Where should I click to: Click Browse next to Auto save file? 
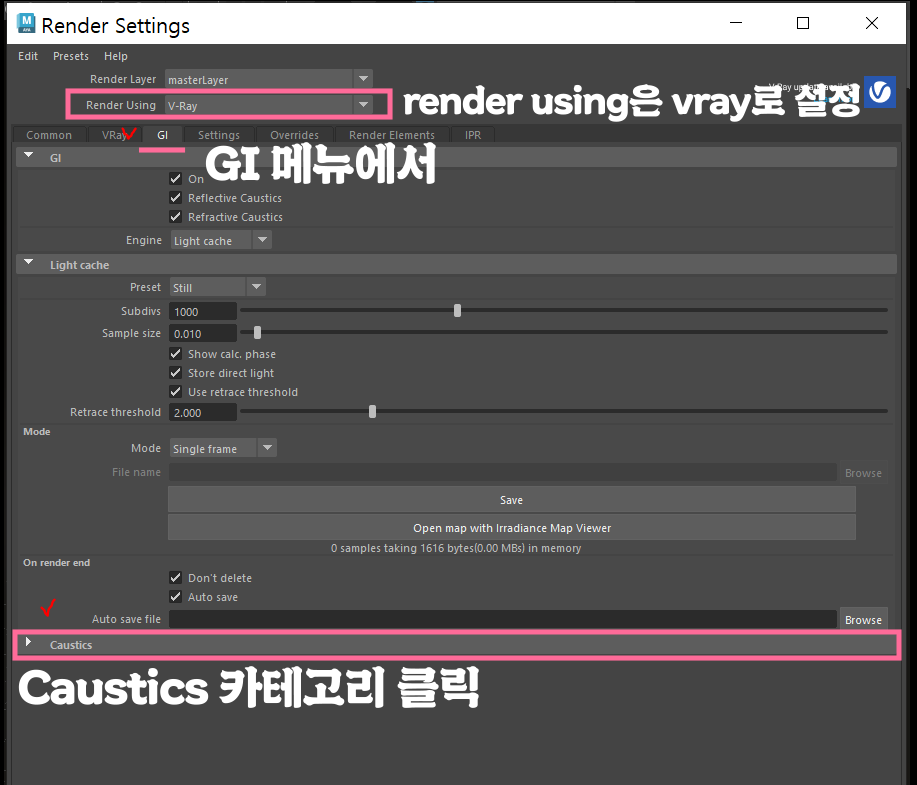click(x=864, y=619)
